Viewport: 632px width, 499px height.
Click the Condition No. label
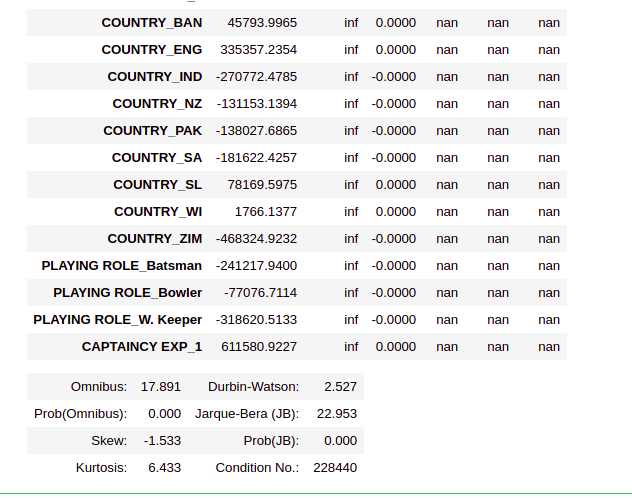(257, 468)
